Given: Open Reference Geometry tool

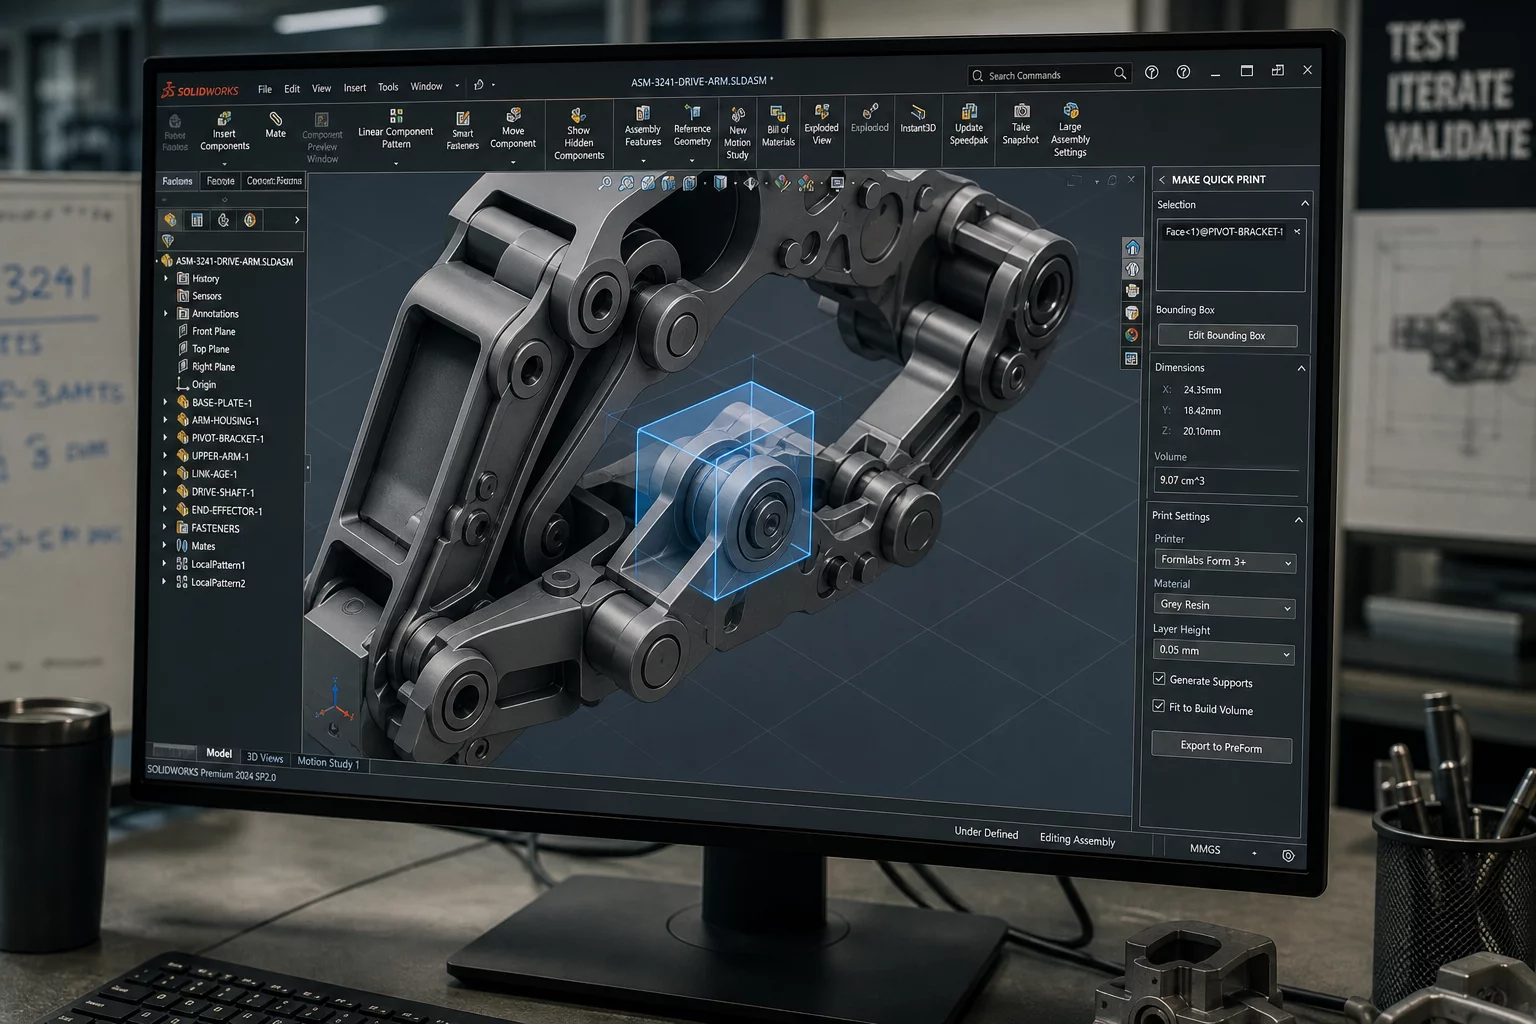Looking at the screenshot, I should click(692, 126).
